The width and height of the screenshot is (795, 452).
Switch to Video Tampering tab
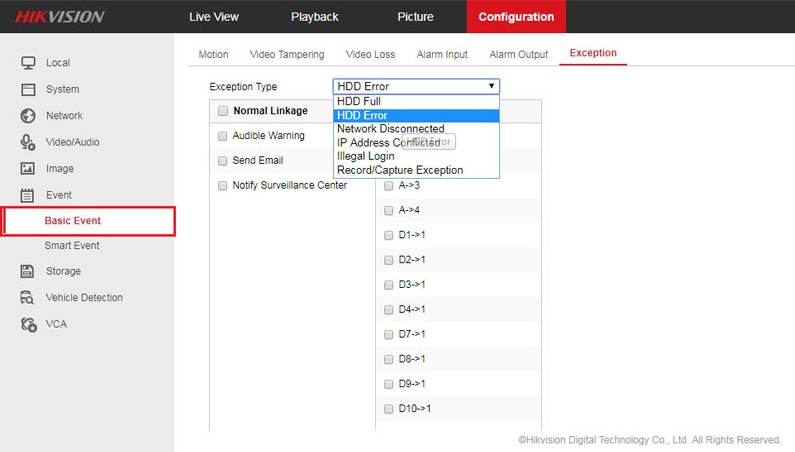click(287, 54)
